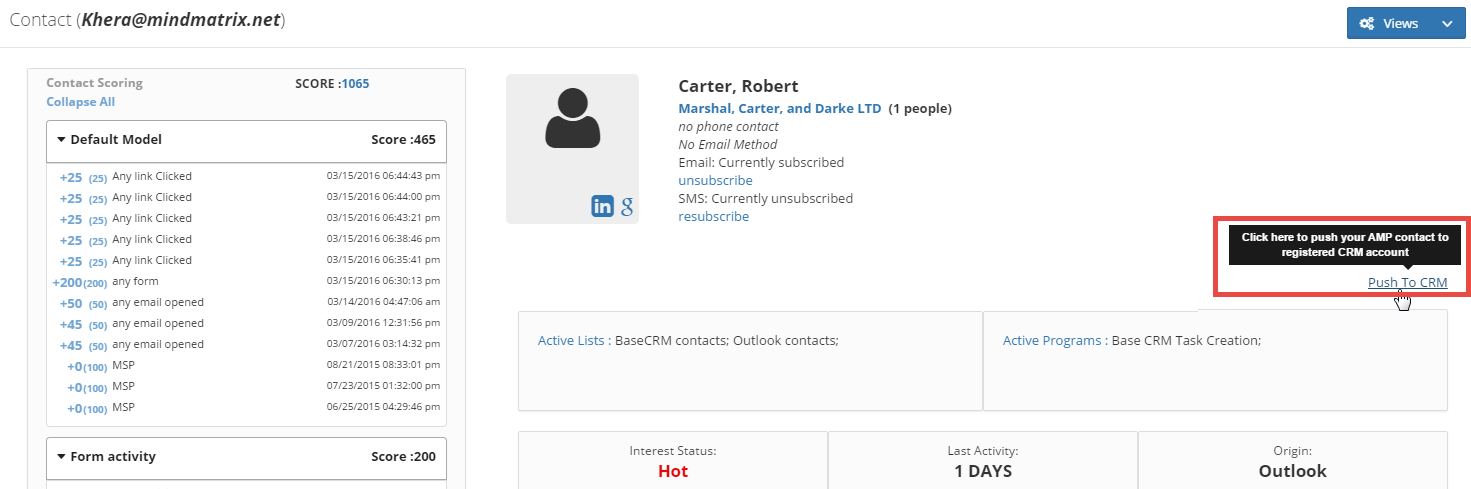The image size is (1471, 489).
Task: Click the Hot interest status value
Action: tap(673, 471)
